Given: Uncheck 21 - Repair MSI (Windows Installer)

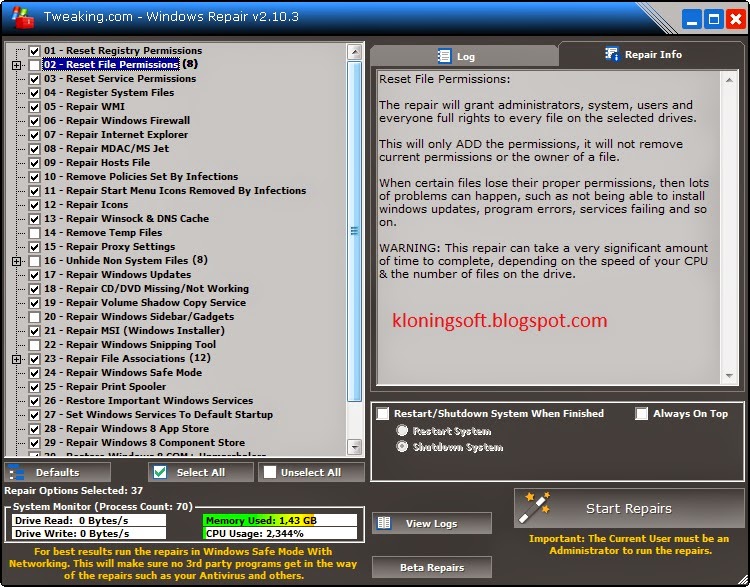Looking at the screenshot, I should [34, 331].
